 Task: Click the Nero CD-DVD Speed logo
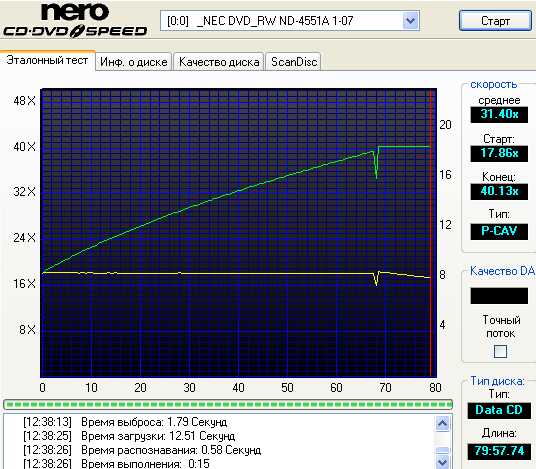(75, 21)
